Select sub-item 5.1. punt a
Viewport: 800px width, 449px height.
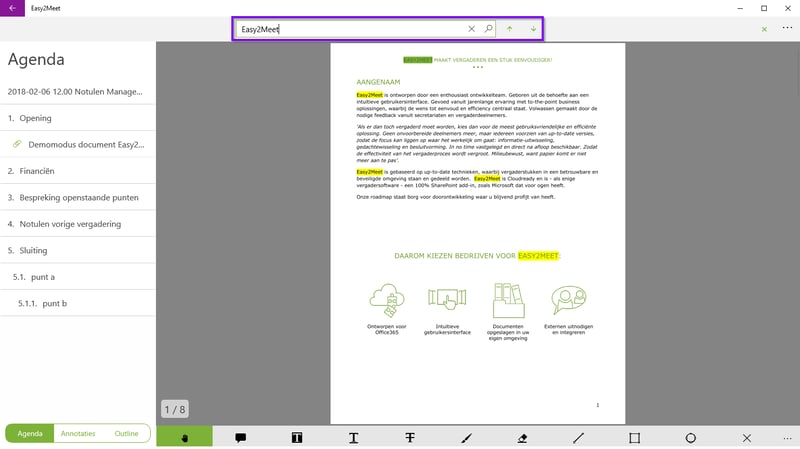point(78,277)
